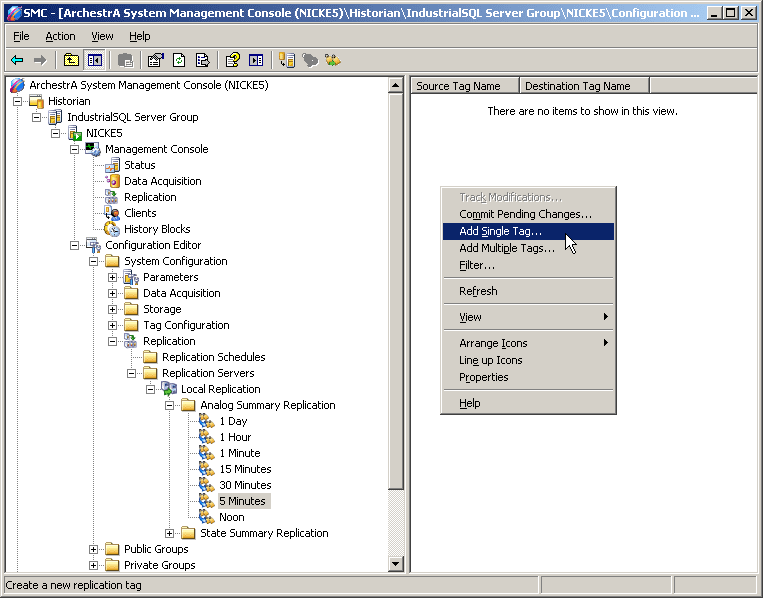Screen dimensions: 763x598
Task: Click the Replication Schedules folder icon
Action: [150, 358]
